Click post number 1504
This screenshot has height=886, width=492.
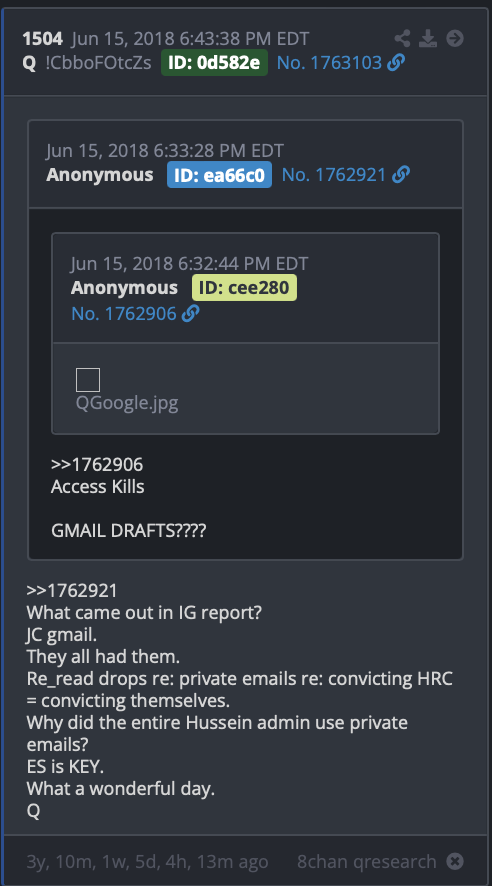[42, 39]
